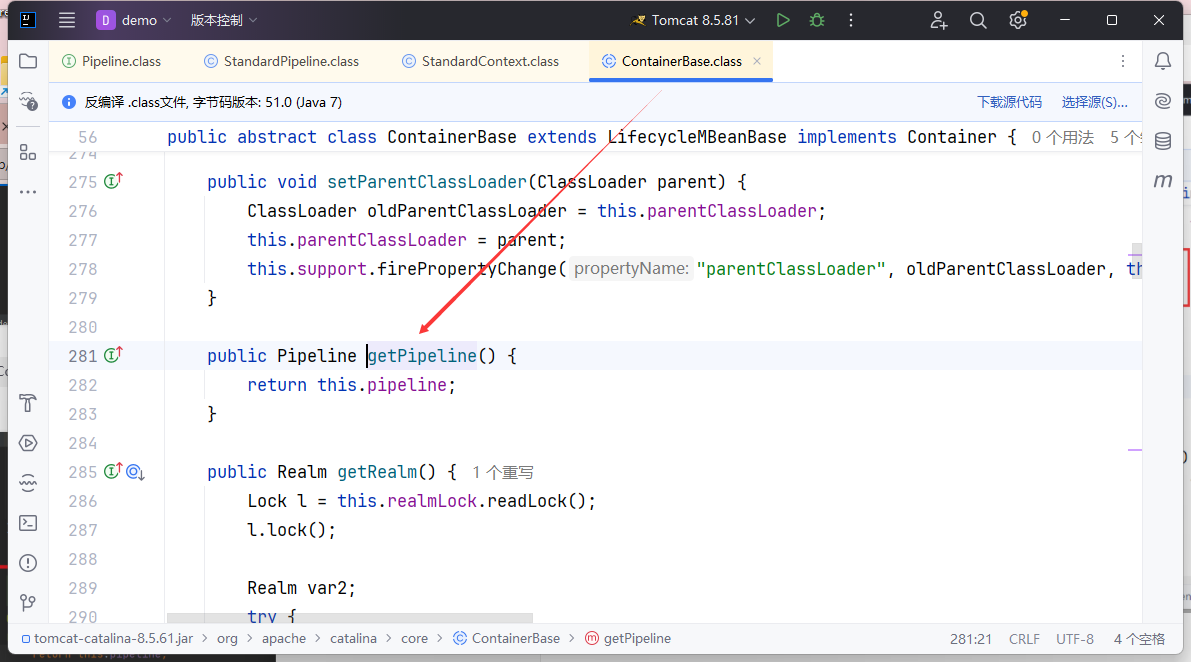Open the Build hammer tool window
Viewport: 1191px width, 662px height.
28,403
